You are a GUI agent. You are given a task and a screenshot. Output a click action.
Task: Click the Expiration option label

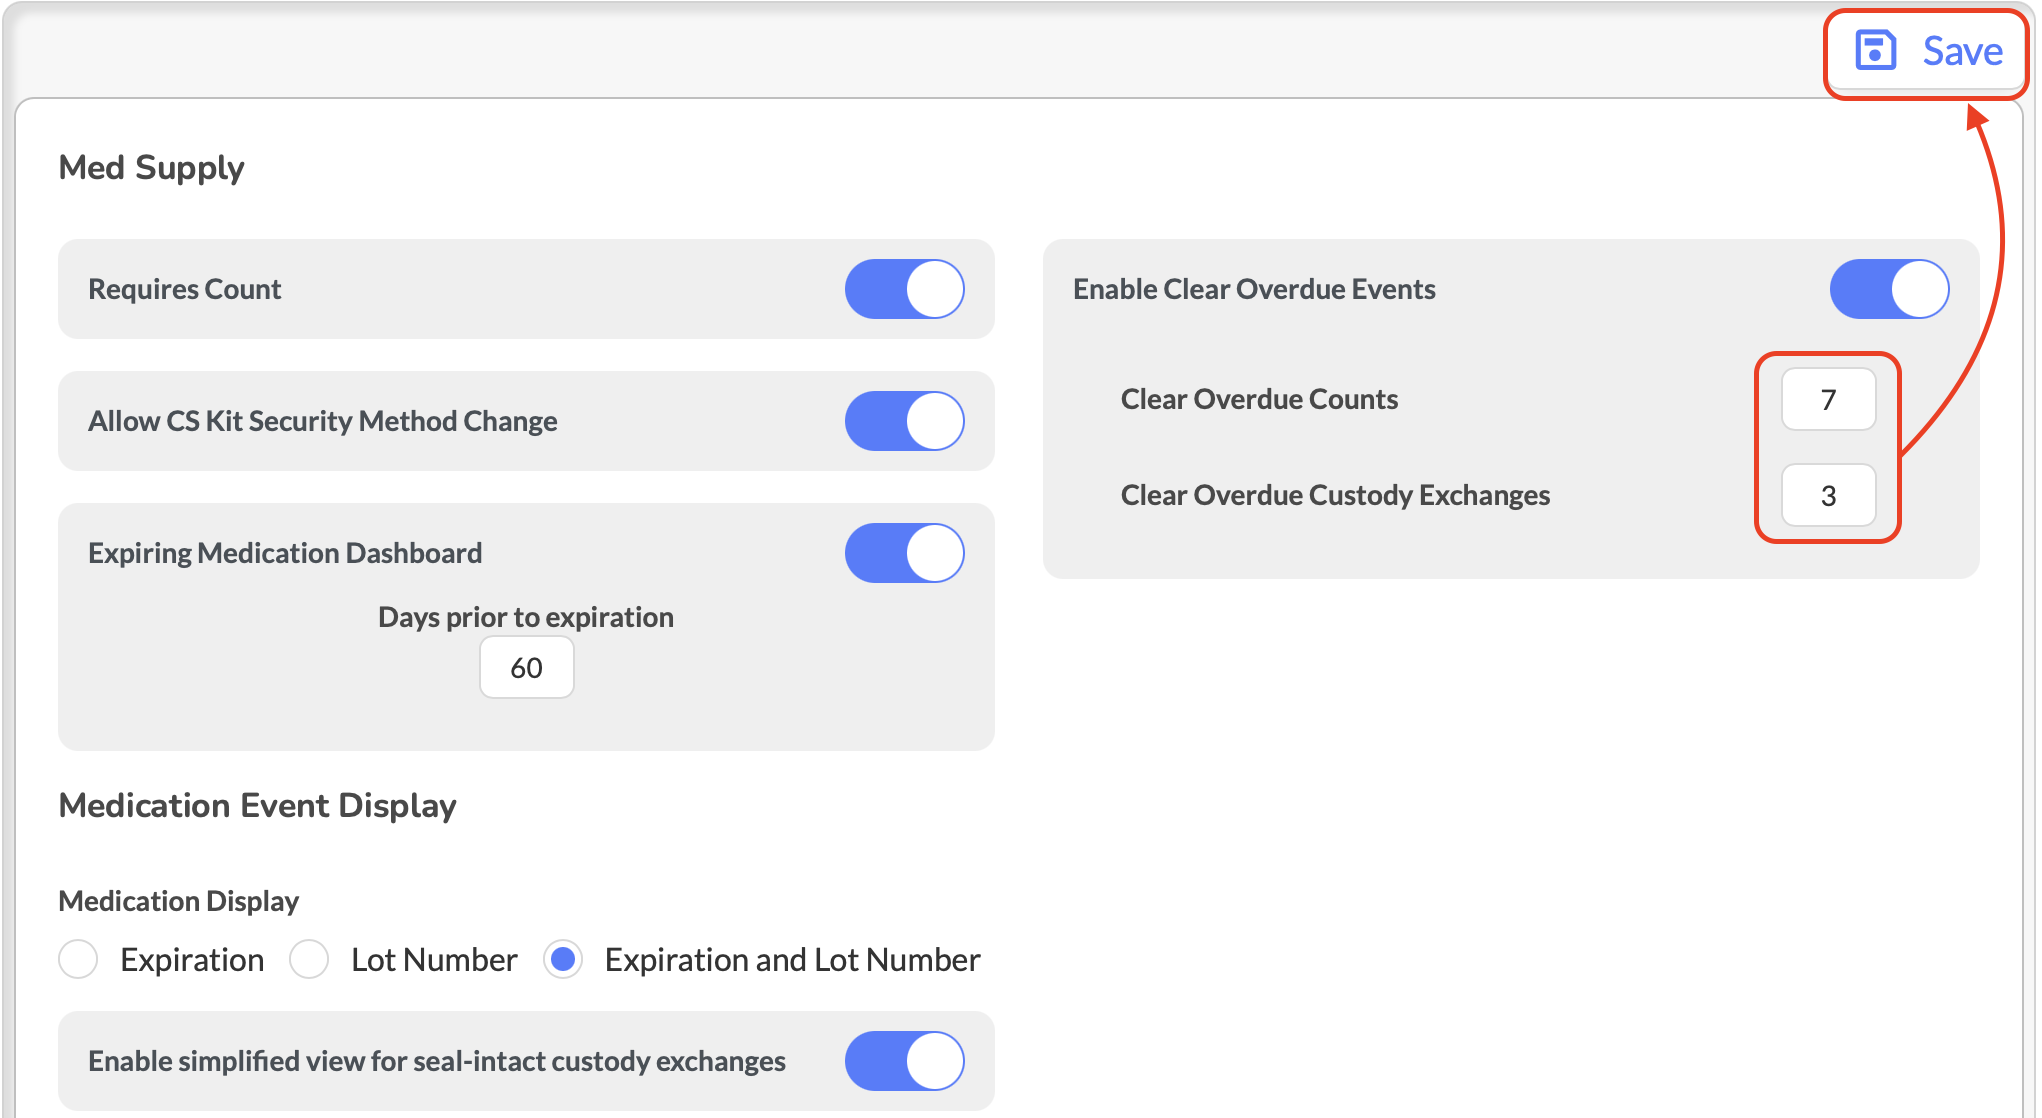[192, 960]
